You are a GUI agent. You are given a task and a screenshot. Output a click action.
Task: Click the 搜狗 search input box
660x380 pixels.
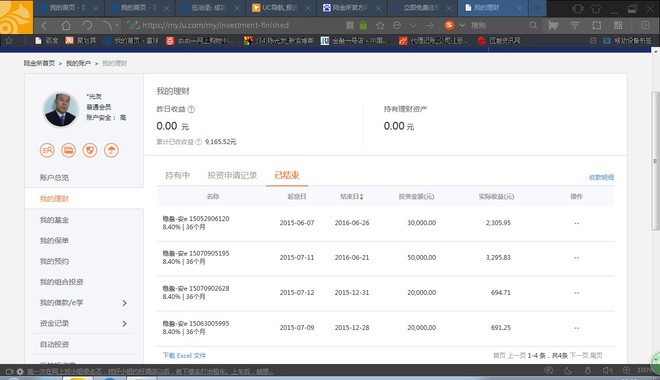click(x=497, y=25)
